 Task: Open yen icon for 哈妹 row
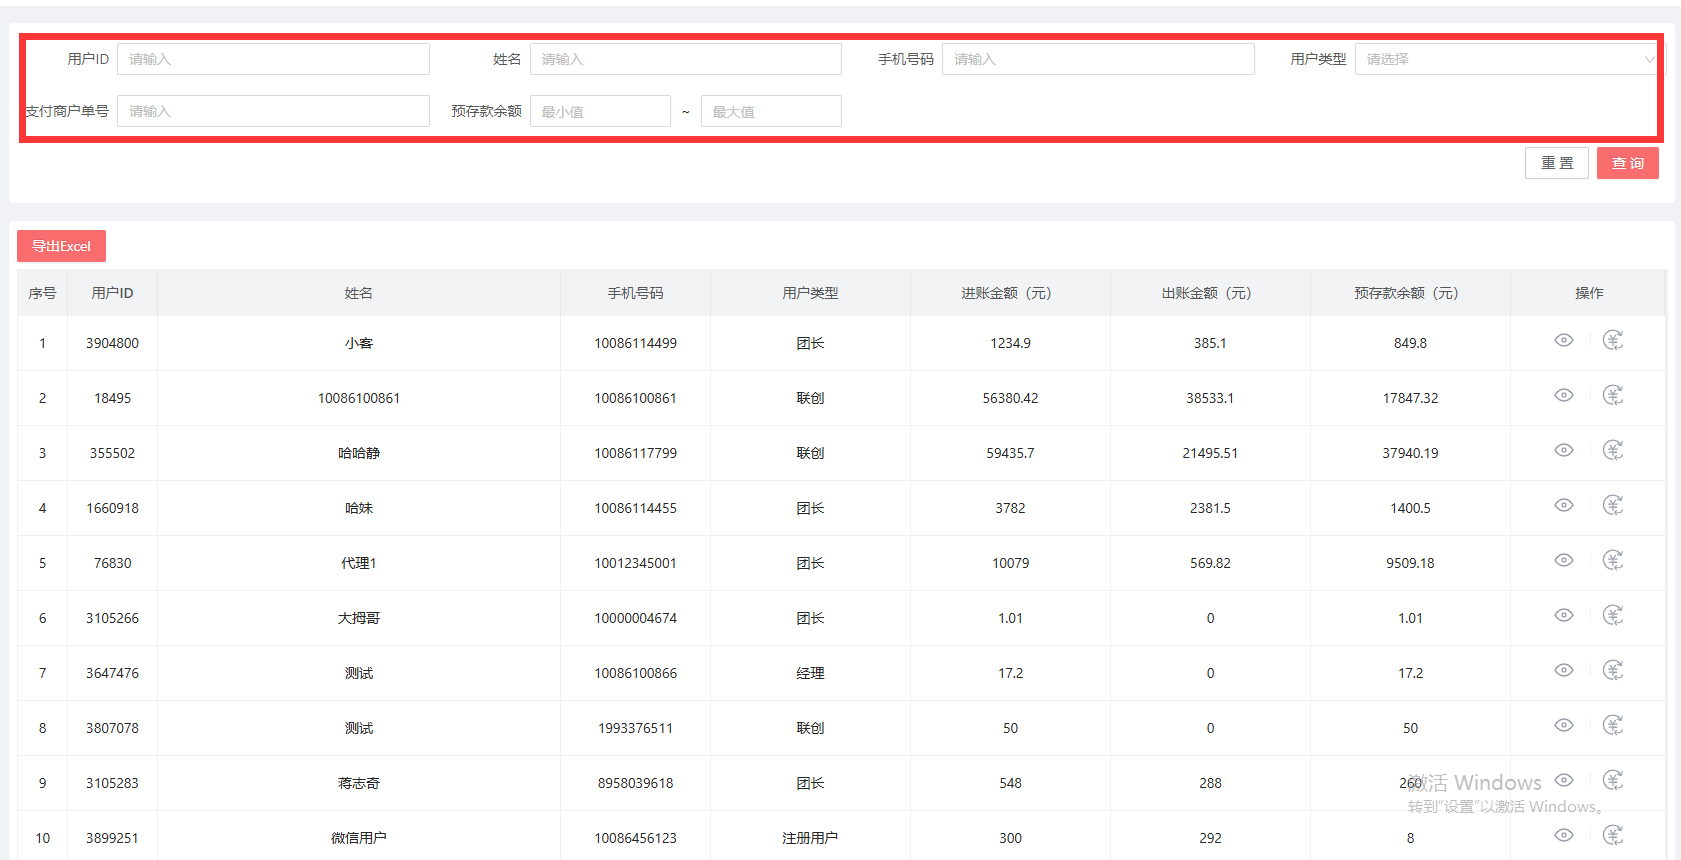pyautogui.click(x=1613, y=505)
